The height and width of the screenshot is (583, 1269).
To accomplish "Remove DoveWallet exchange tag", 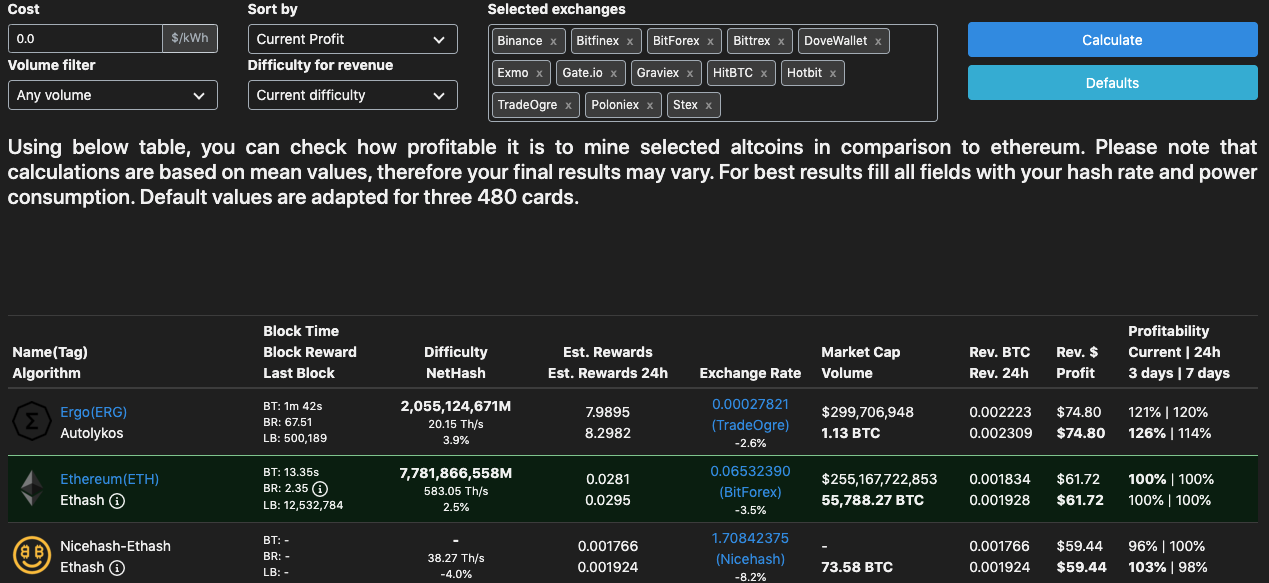I will (x=878, y=42).
